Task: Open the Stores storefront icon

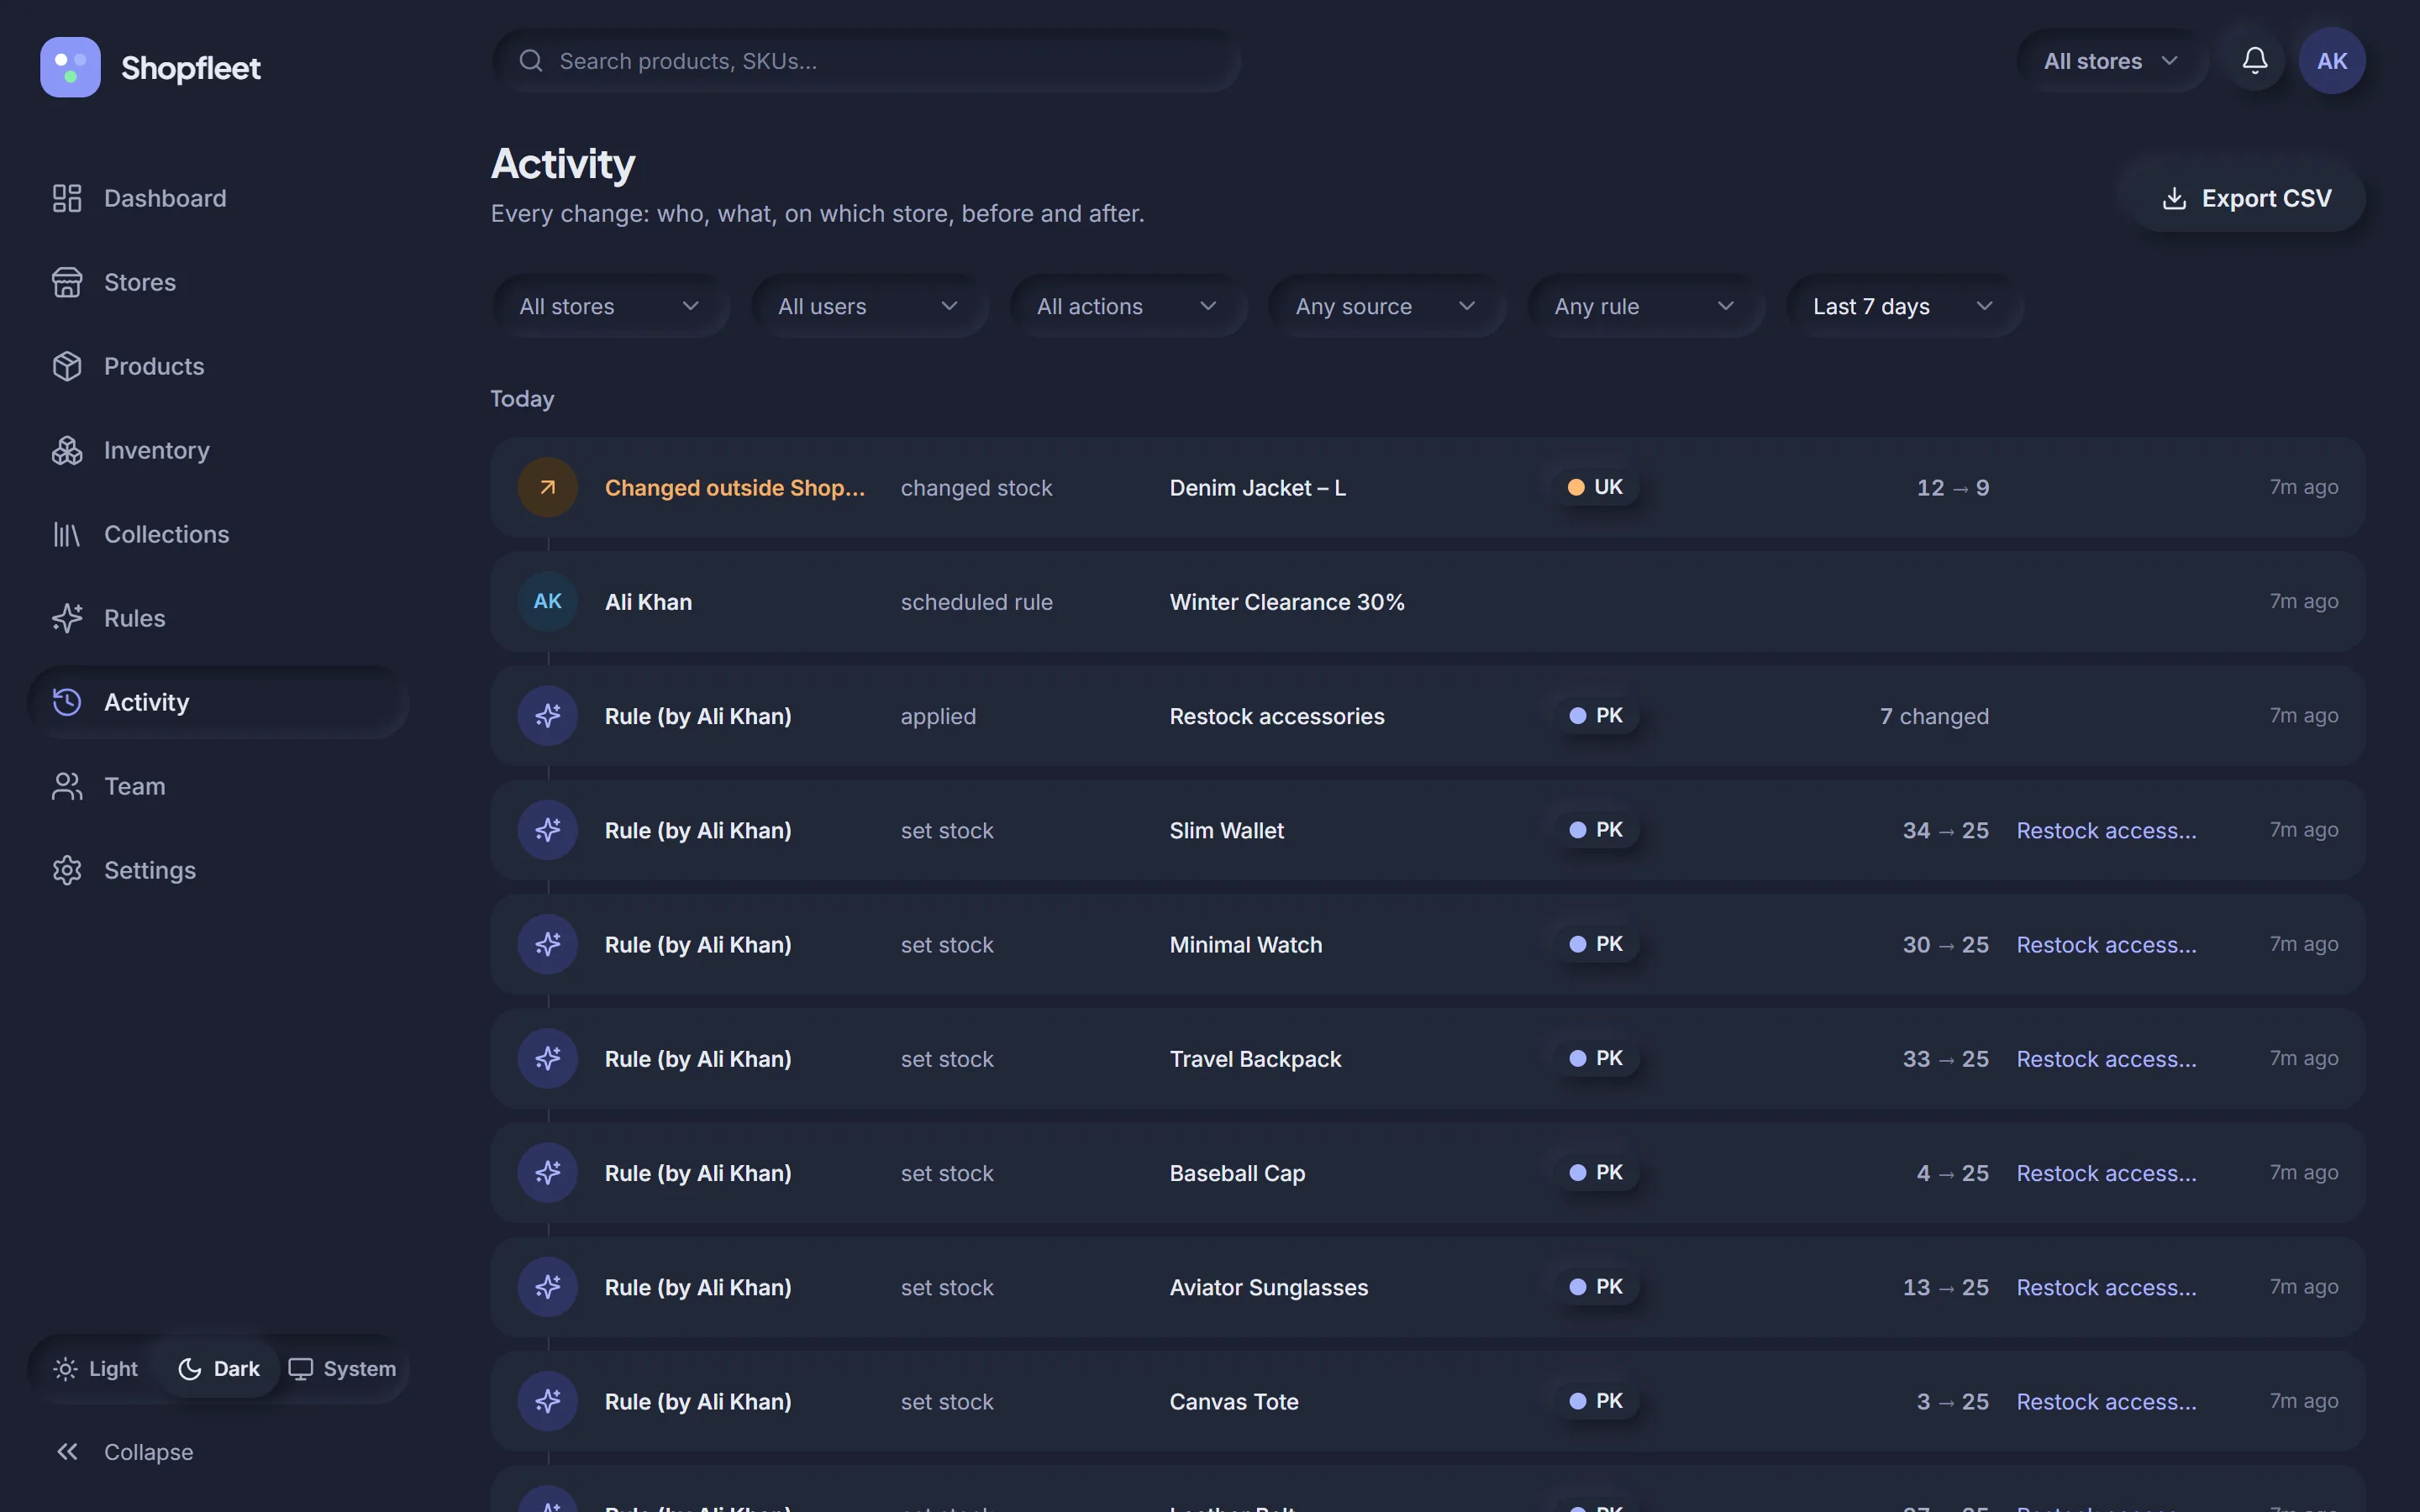Action: pos(67,282)
